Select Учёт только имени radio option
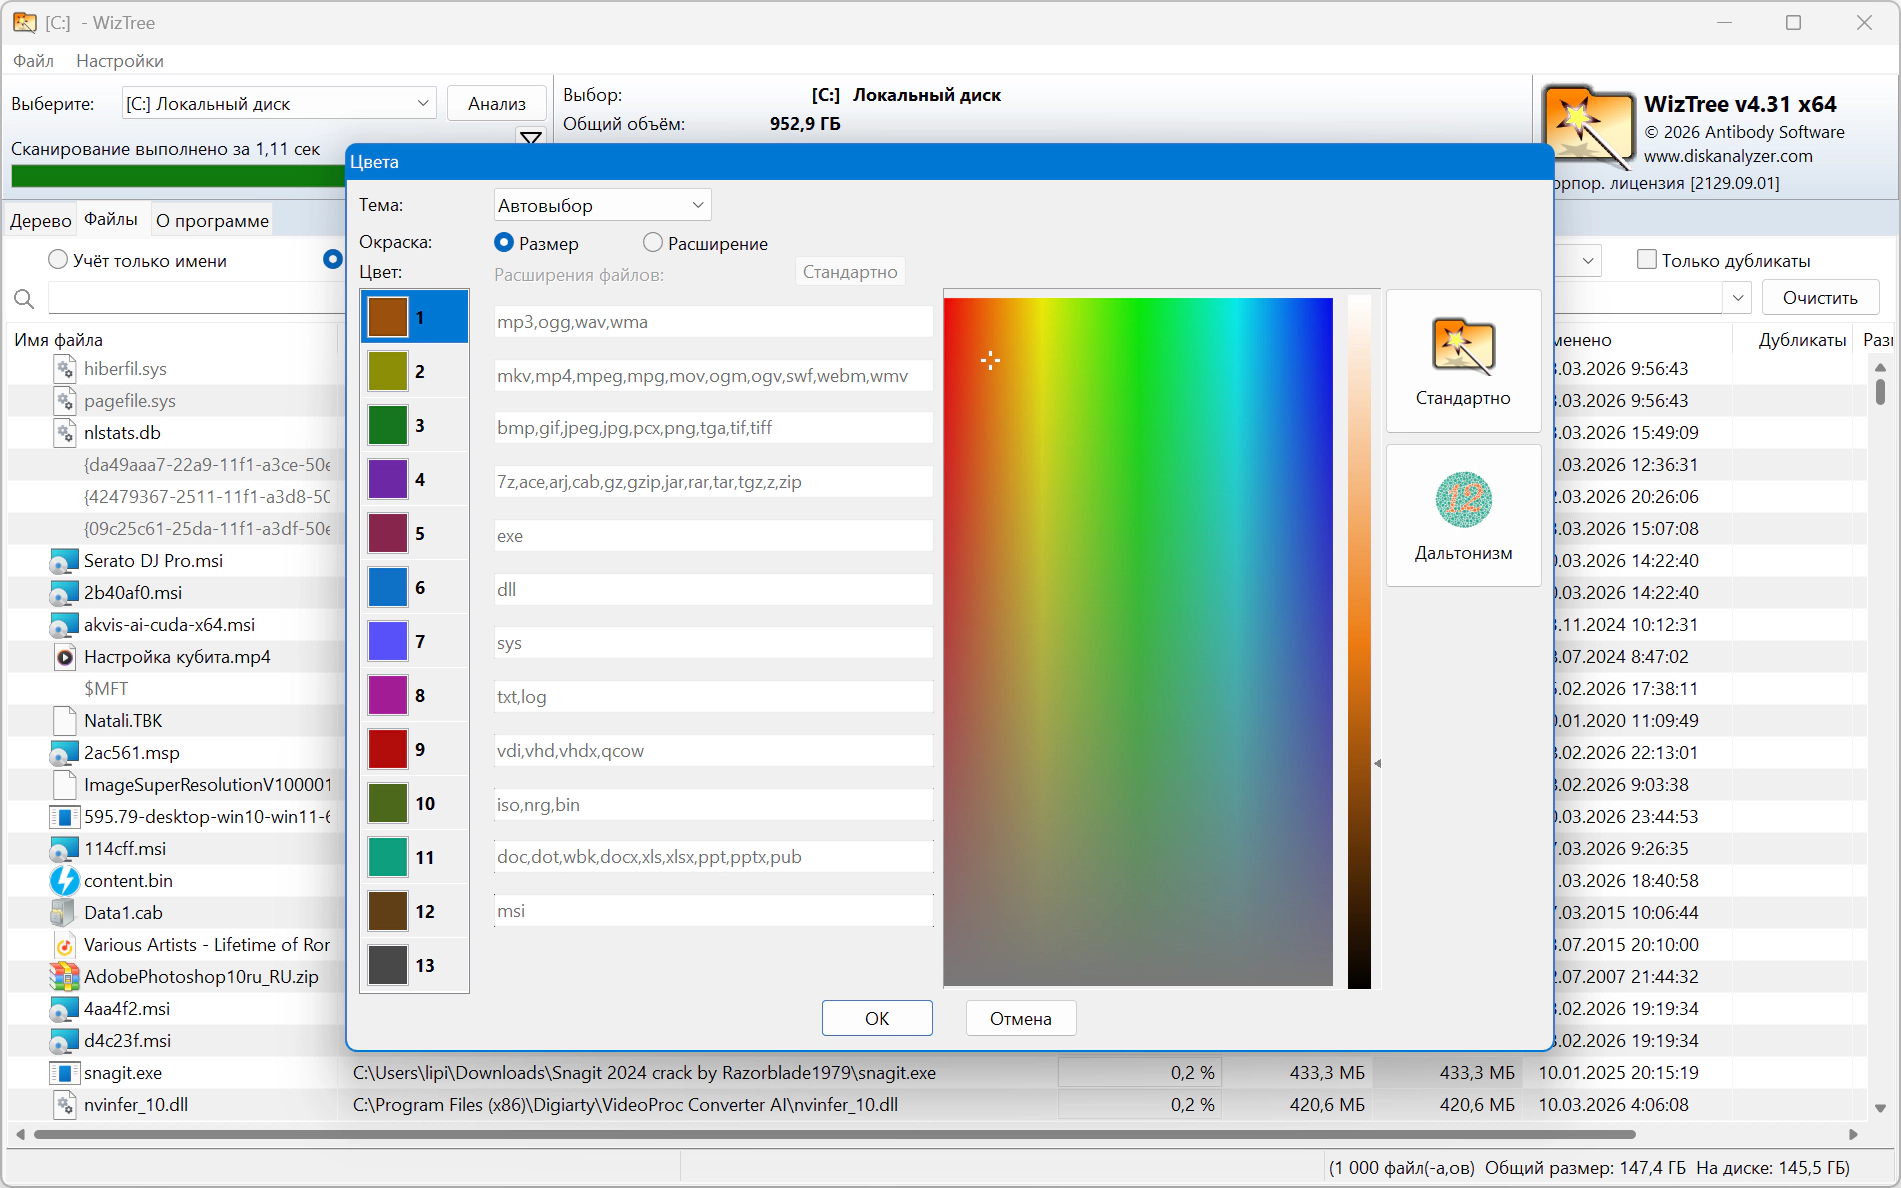 pyautogui.click(x=58, y=260)
